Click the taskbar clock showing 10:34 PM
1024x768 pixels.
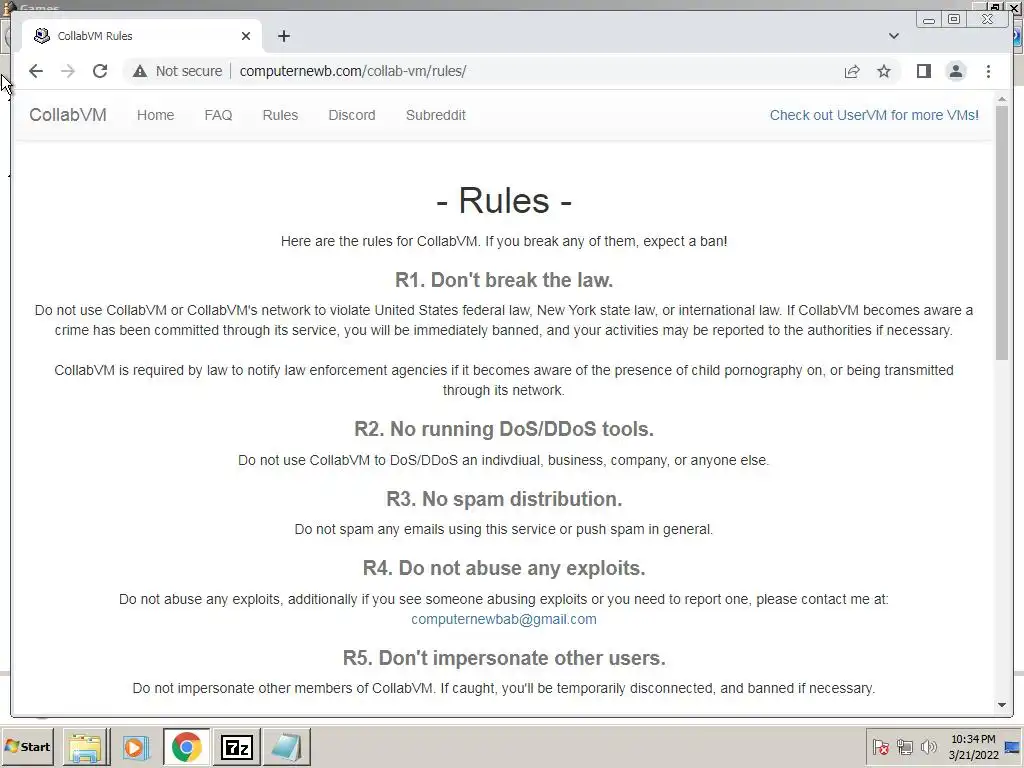tap(973, 747)
